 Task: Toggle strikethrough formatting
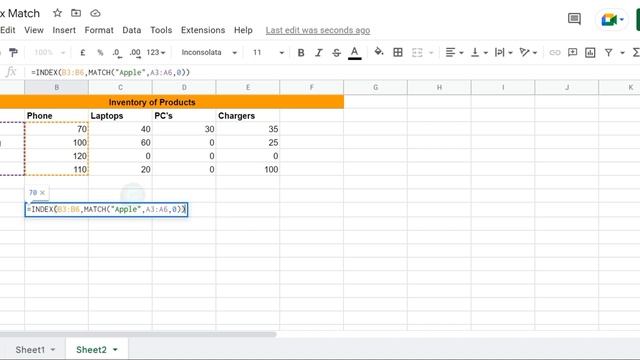coord(336,52)
